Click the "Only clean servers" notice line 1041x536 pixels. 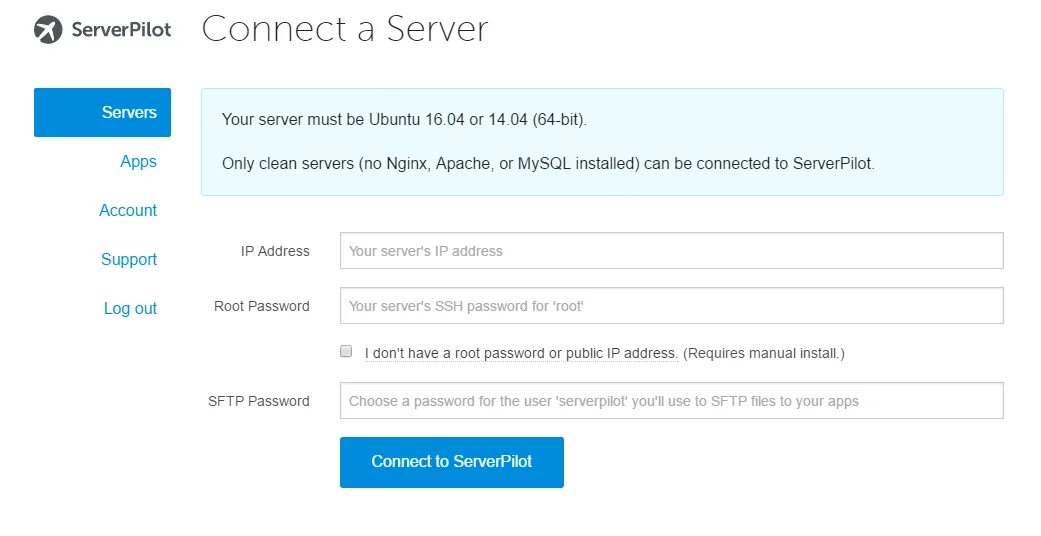tap(548, 163)
